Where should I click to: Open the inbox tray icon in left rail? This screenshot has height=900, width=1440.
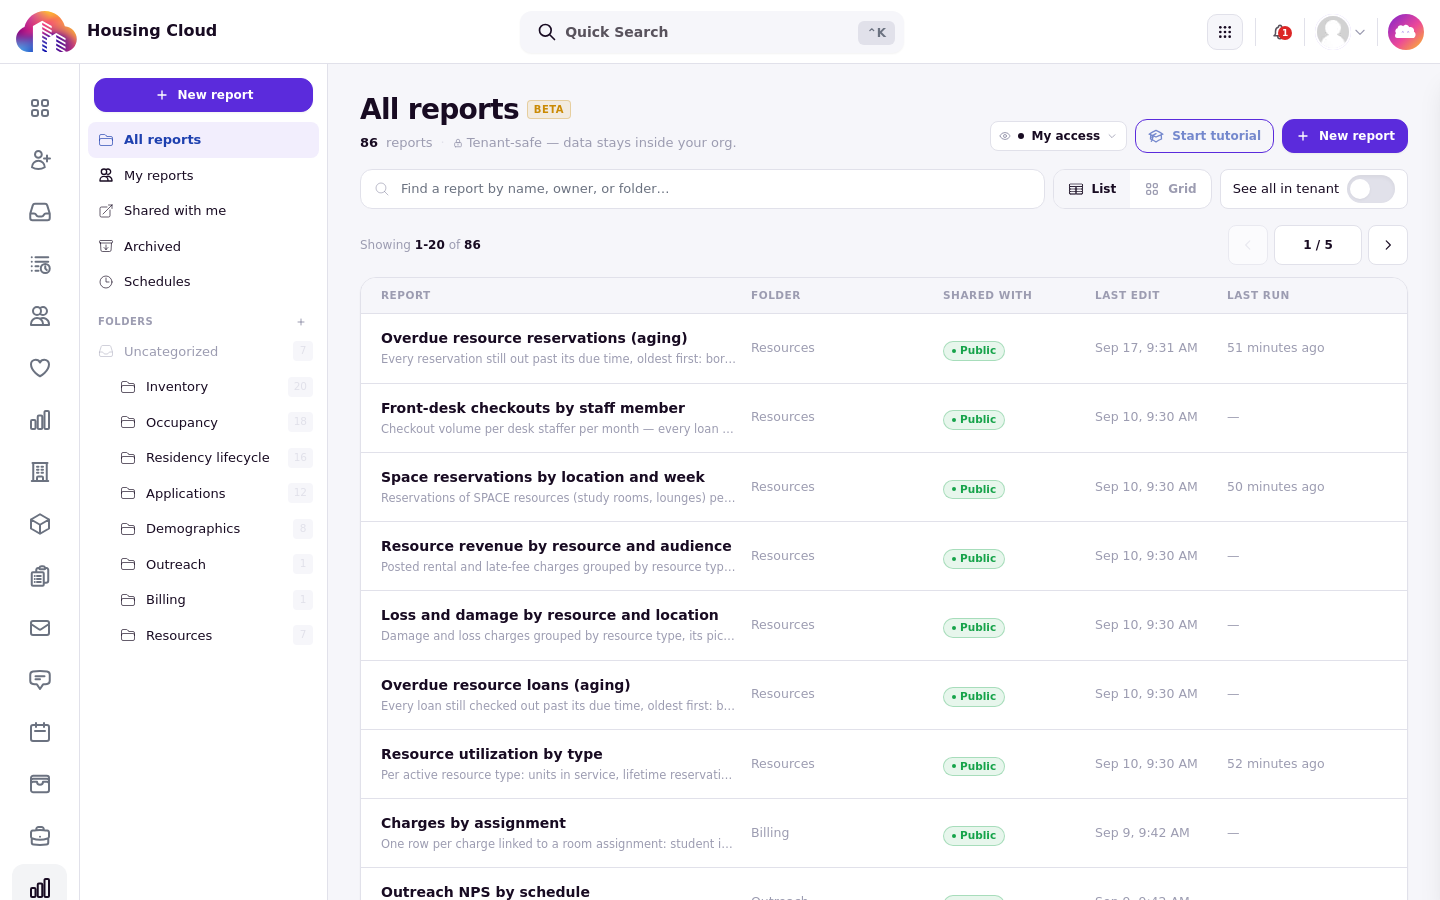(40, 212)
